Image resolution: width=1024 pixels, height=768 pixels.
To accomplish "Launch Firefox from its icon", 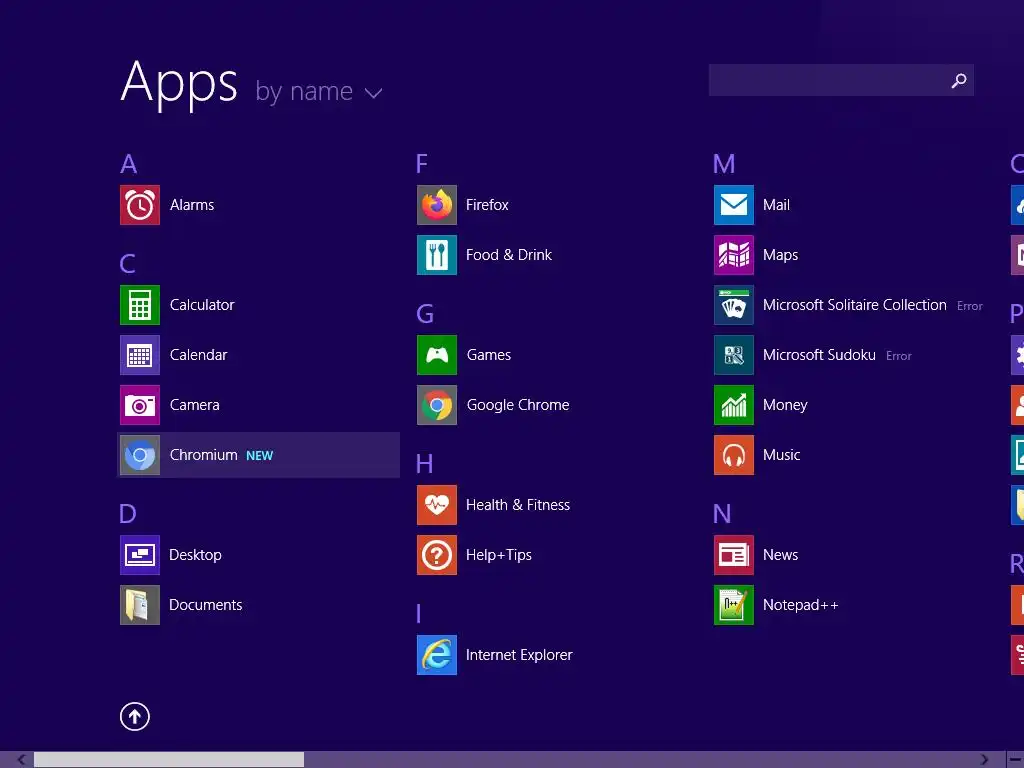I will tap(437, 205).
